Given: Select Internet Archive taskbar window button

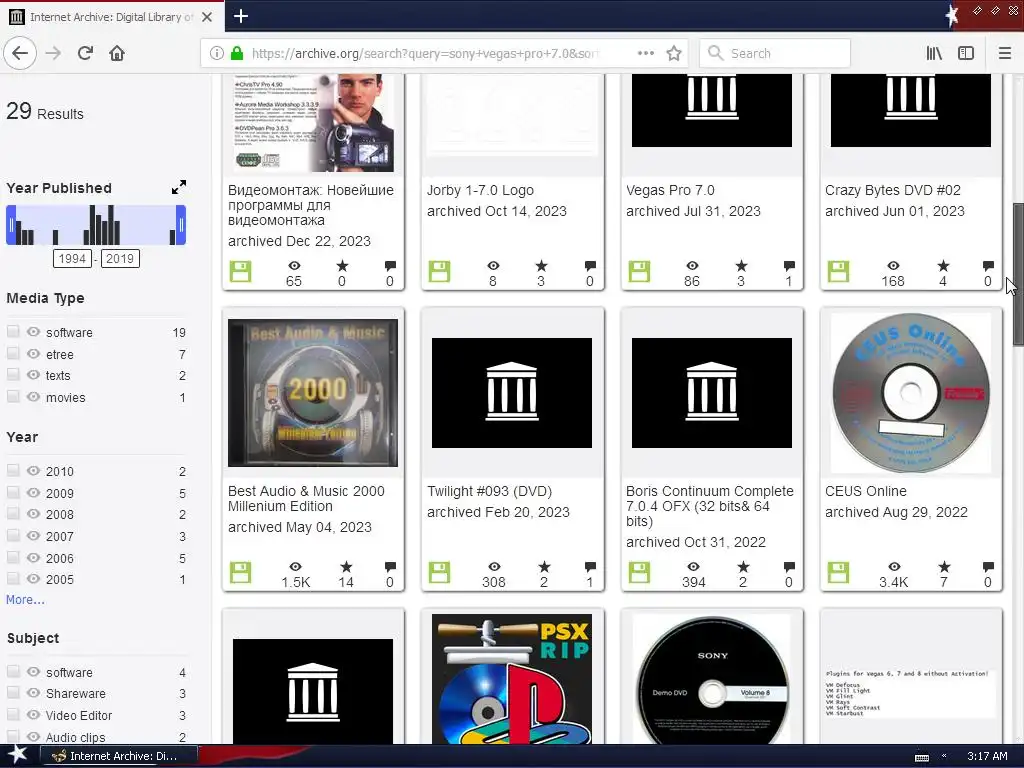Looking at the screenshot, I should 119,756.
